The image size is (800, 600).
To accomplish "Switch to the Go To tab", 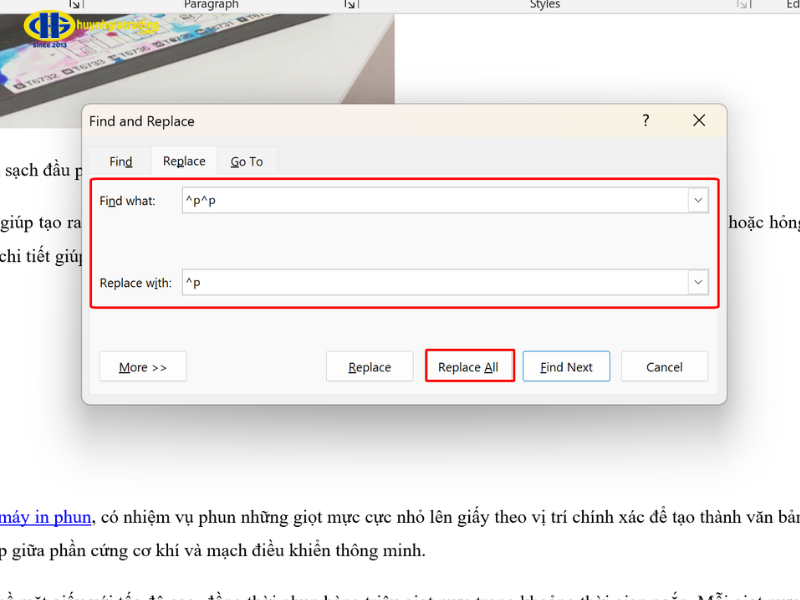I will click(246, 161).
